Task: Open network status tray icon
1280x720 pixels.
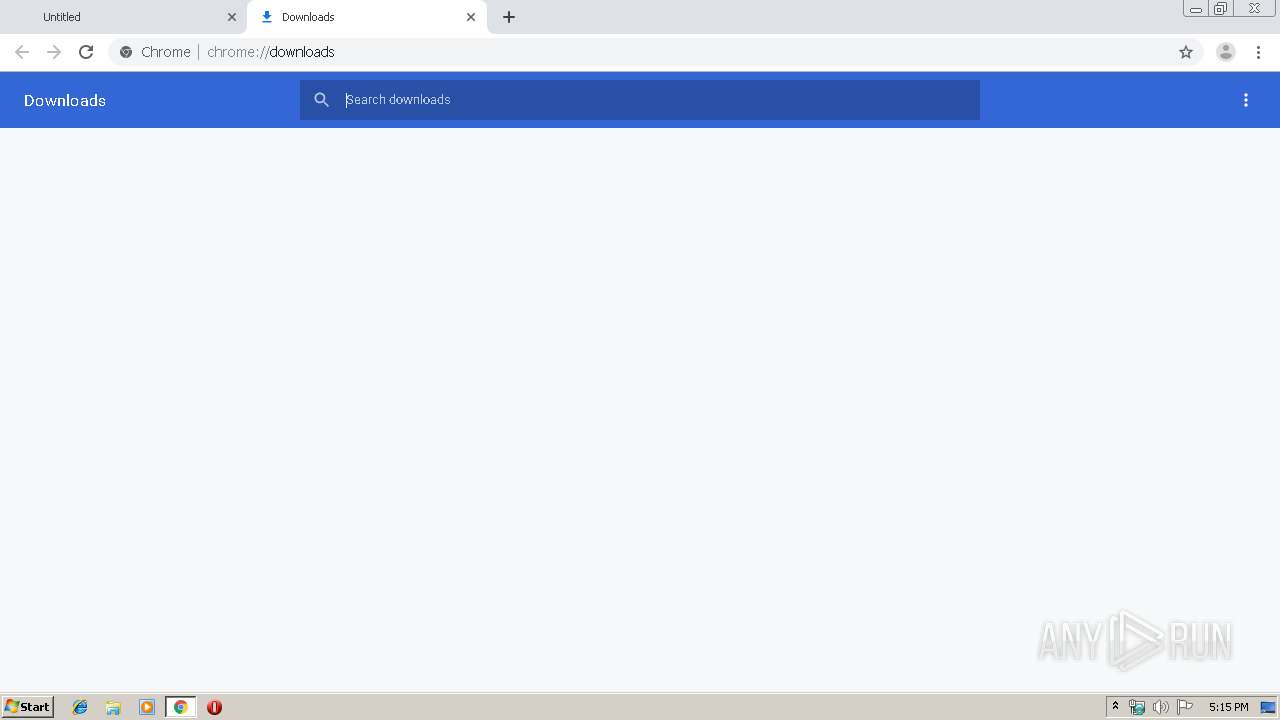Action: (1137, 707)
